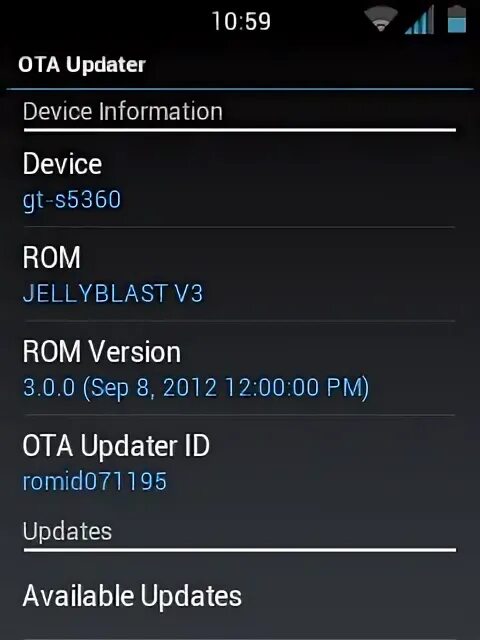This screenshot has height=640, width=480.
Task: Open the Device preference item
Action: click(x=239, y=180)
